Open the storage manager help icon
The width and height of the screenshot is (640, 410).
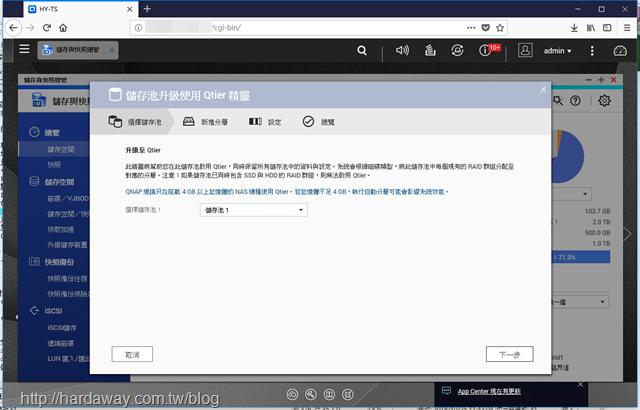pyautogui.click(x=575, y=101)
